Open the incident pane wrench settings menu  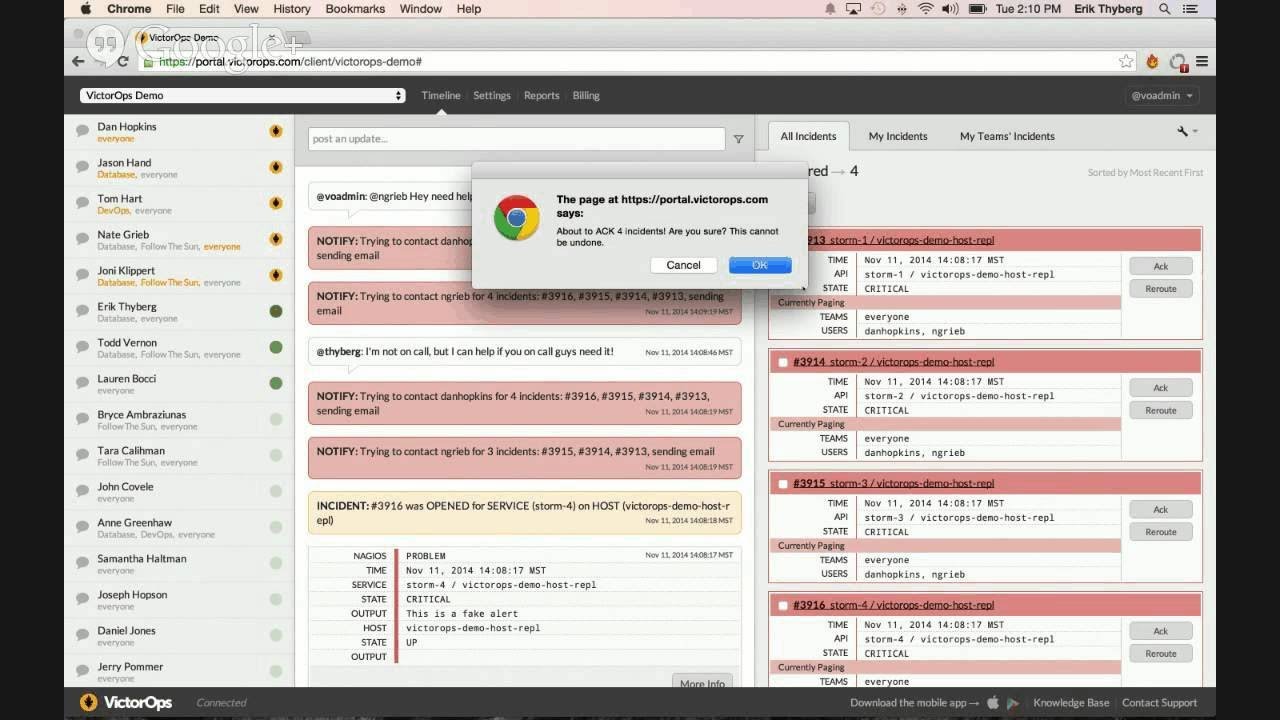1187,131
